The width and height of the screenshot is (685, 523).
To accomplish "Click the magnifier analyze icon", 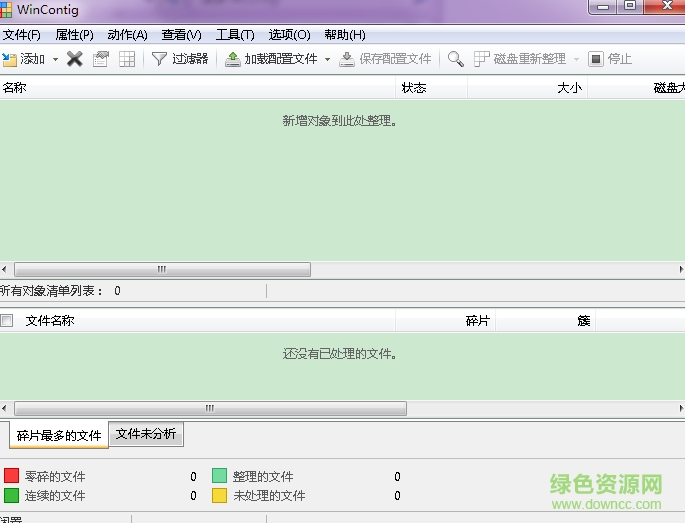I will point(456,59).
